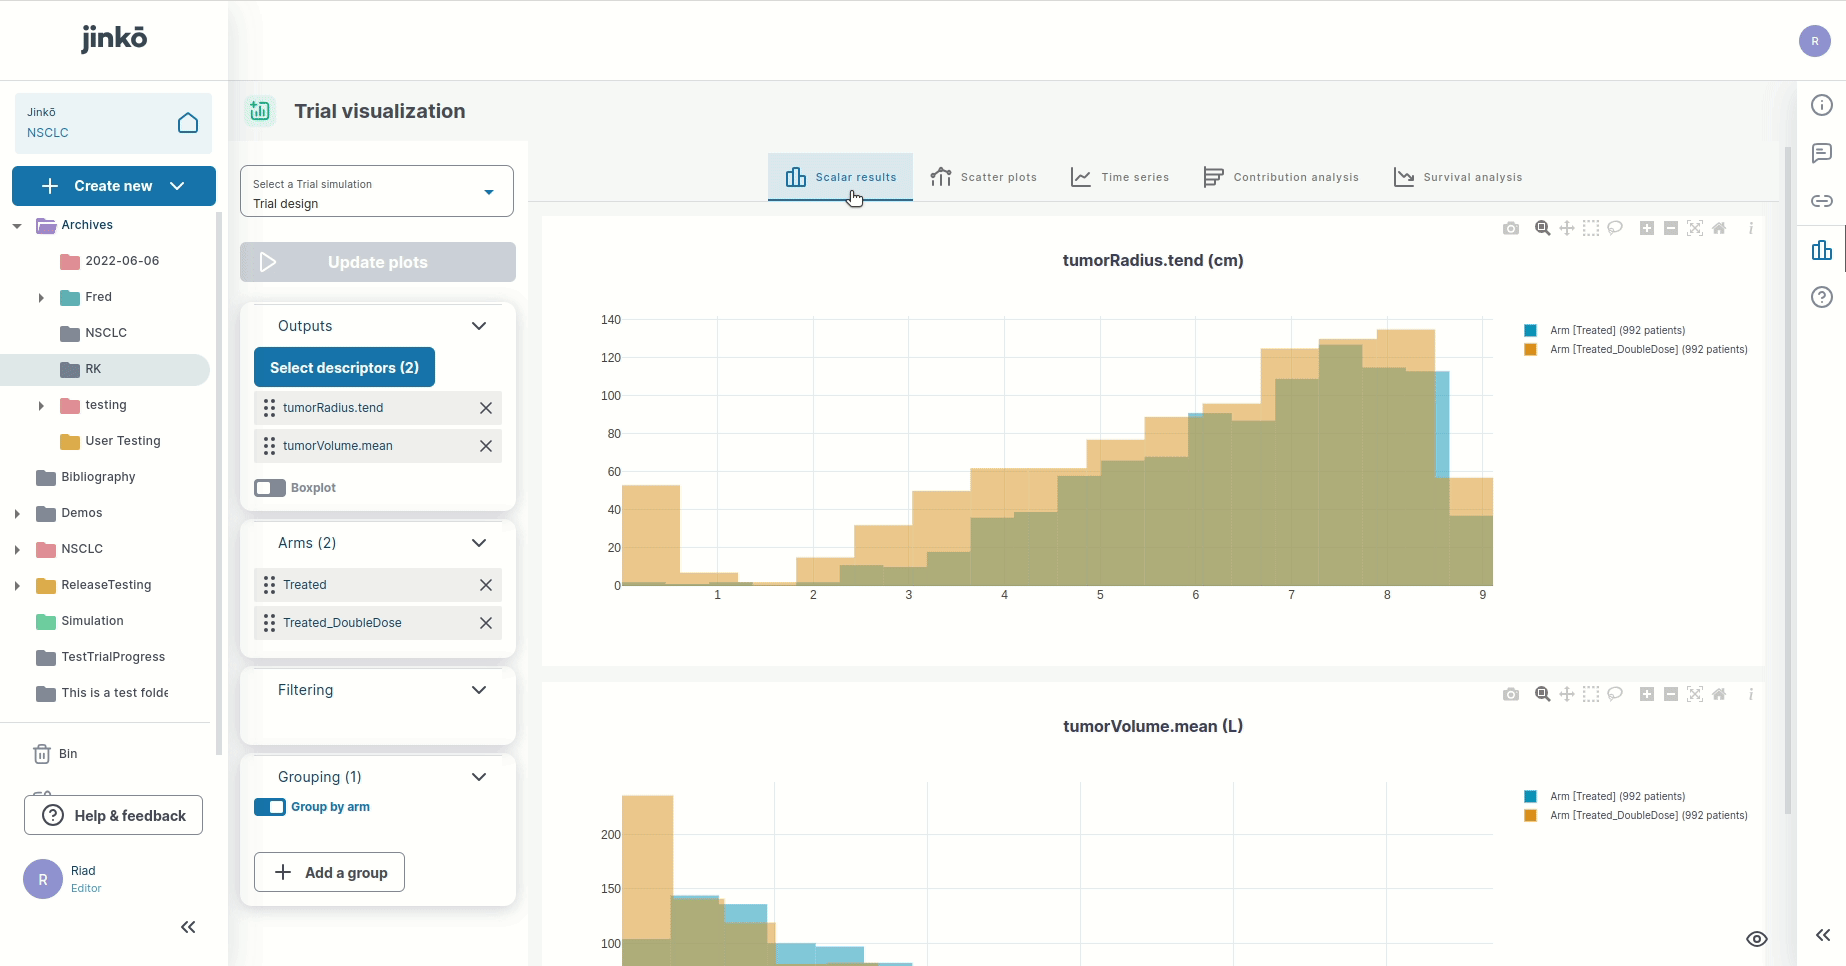Expand the Filtering section
1846x966 pixels.
(479, 690)
